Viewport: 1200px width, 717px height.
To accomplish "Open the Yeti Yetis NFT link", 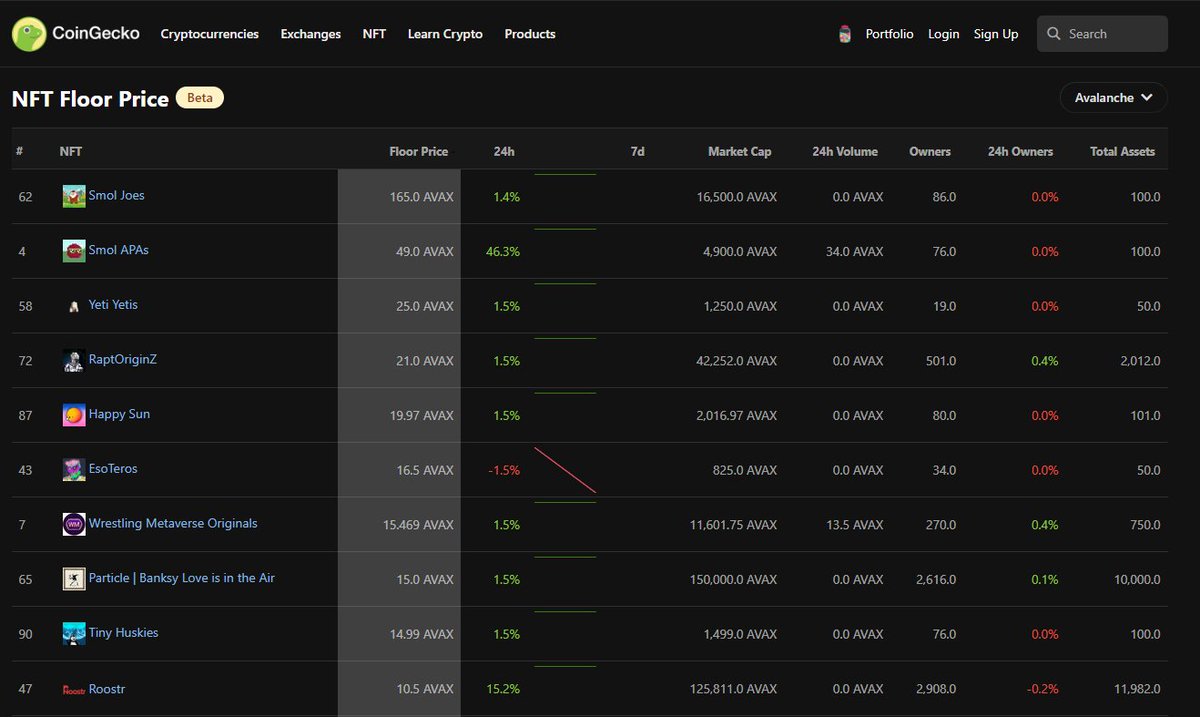I will pyautogui.click(x=113, y=305).
